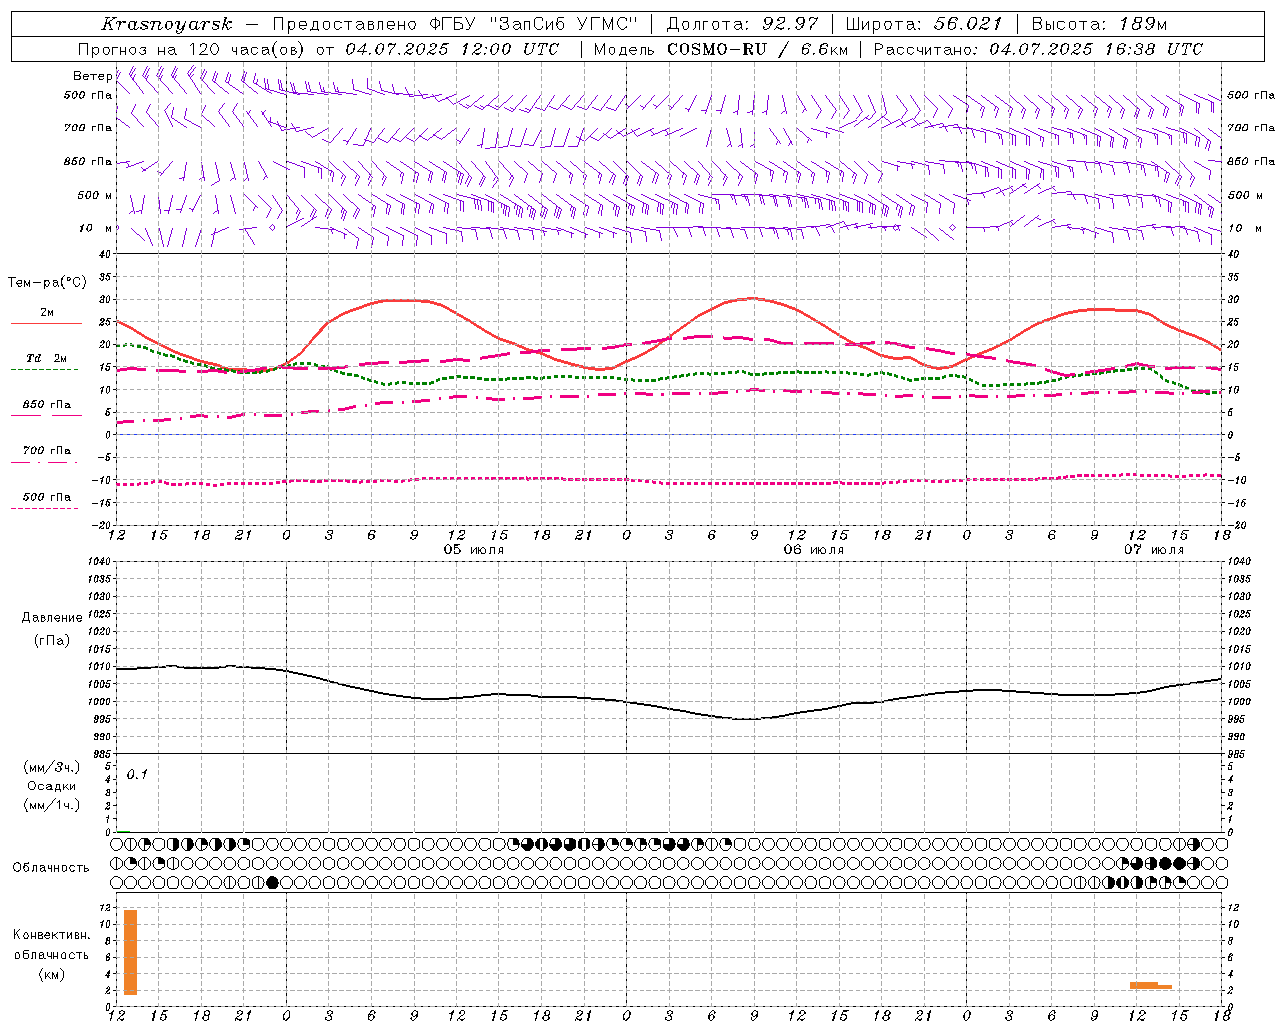Click '850 гПа' wind level label on right edge
Screen dimensions: 1280x1024
click(x=1251, y=161)
